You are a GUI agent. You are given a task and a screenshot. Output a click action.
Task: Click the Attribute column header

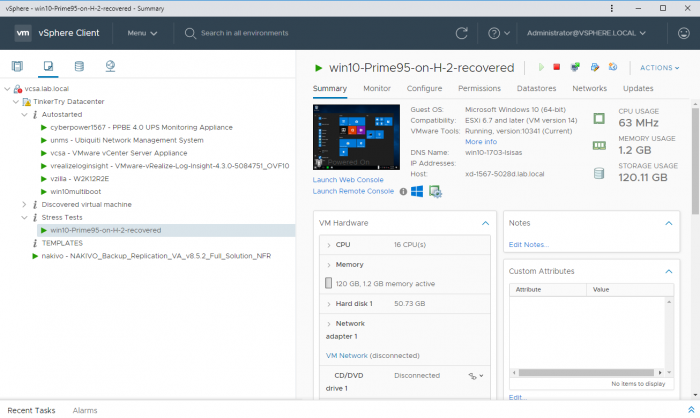click(548, 290)
